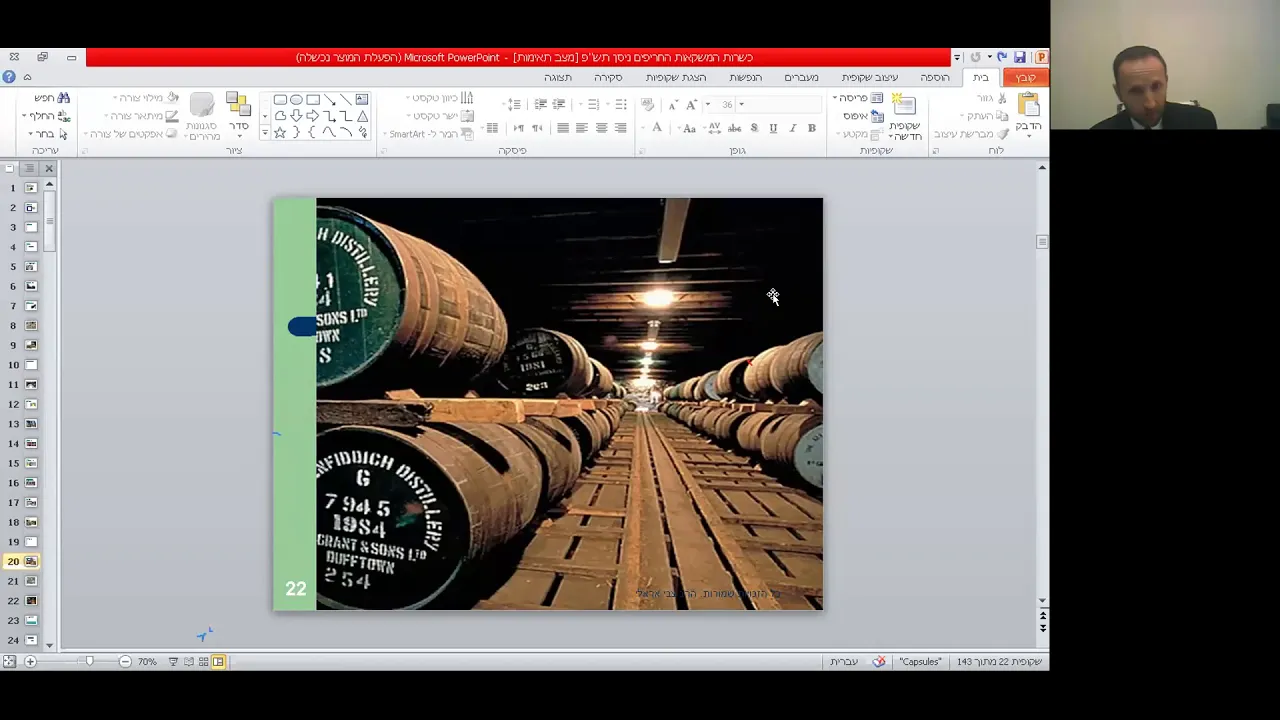Image resolution: width=1280 pixels, height=720 pixels.
Task: Click the zoom slider in status bar
Action: click(89, 662)
